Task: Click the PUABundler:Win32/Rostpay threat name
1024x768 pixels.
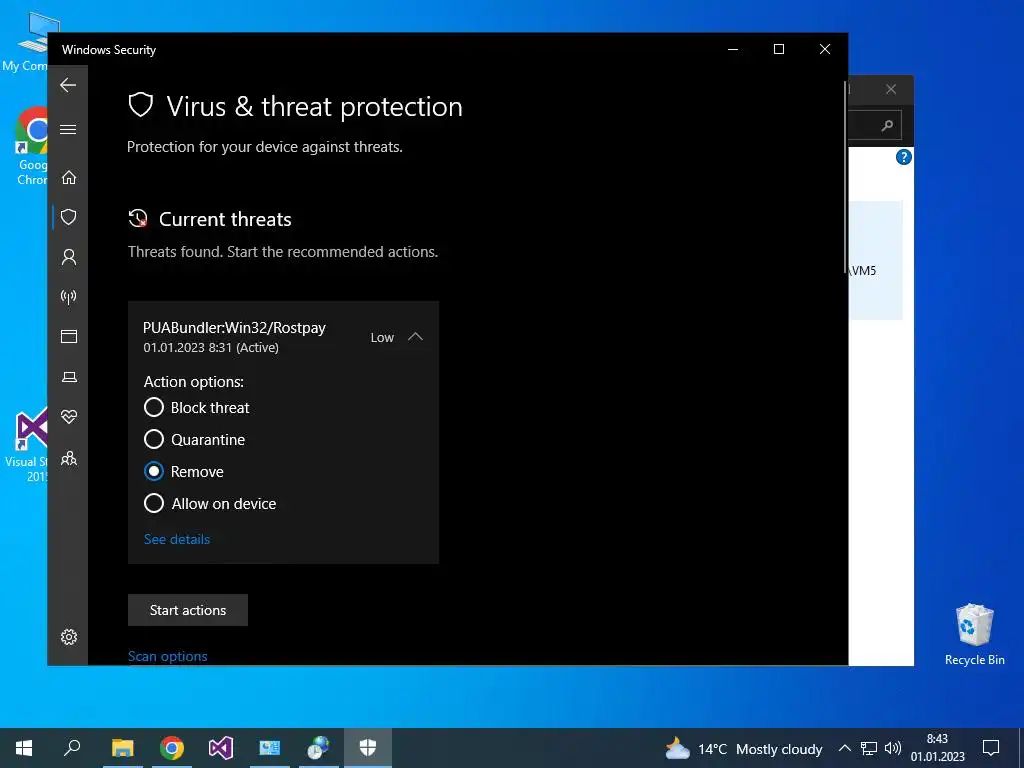Action: pyautogui.click(x=234, y=328)
